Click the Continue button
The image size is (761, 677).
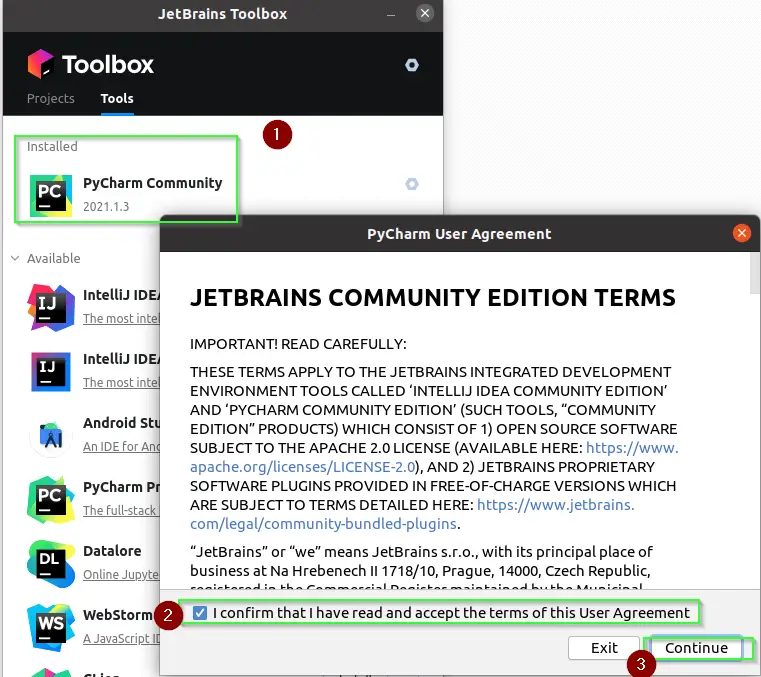click(696, 648)
